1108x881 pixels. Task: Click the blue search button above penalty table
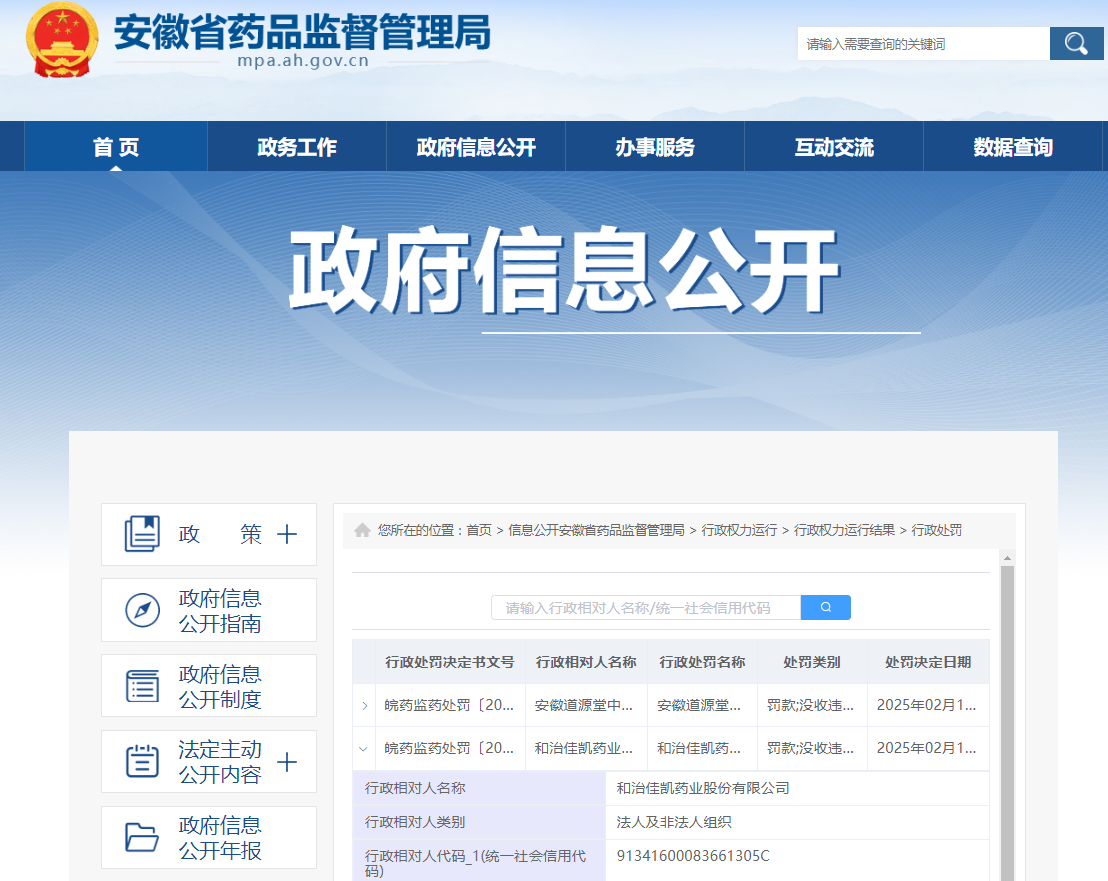point(825,607)
